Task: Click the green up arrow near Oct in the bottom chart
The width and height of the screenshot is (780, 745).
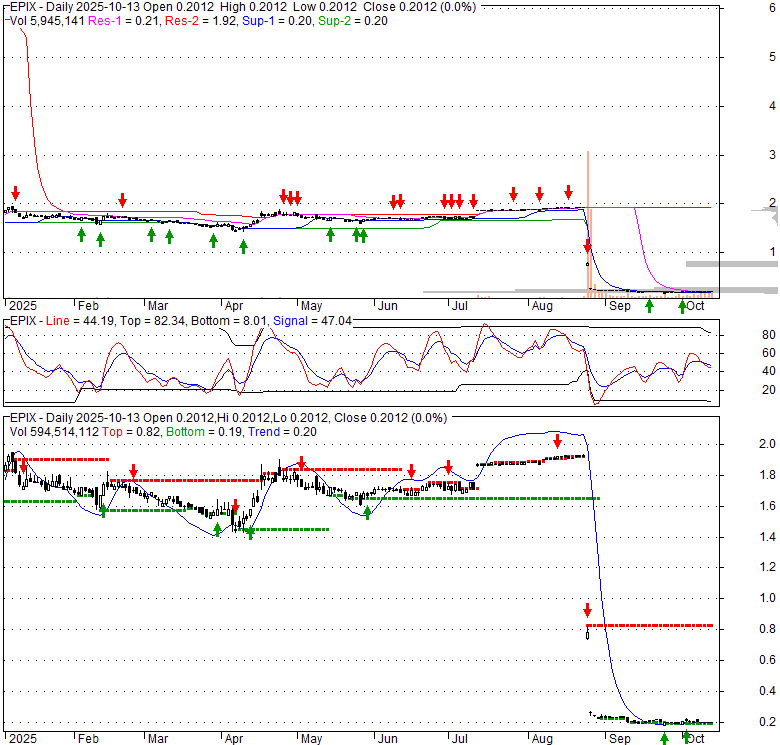Action: (686, 738)
